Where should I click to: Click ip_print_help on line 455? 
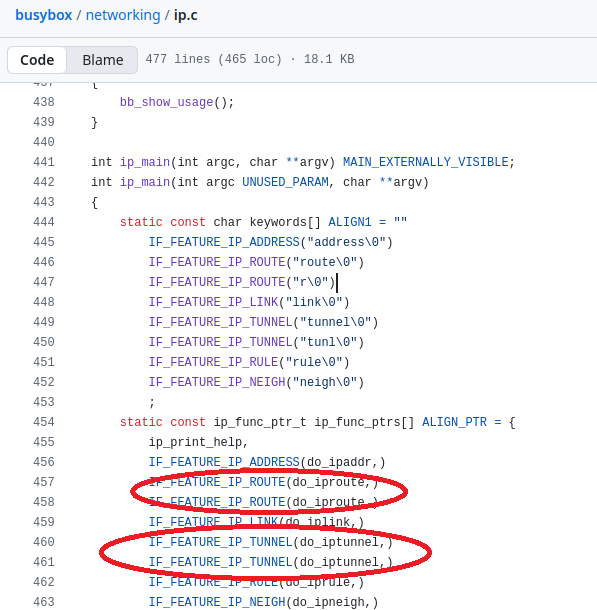[x=196, y=442]
